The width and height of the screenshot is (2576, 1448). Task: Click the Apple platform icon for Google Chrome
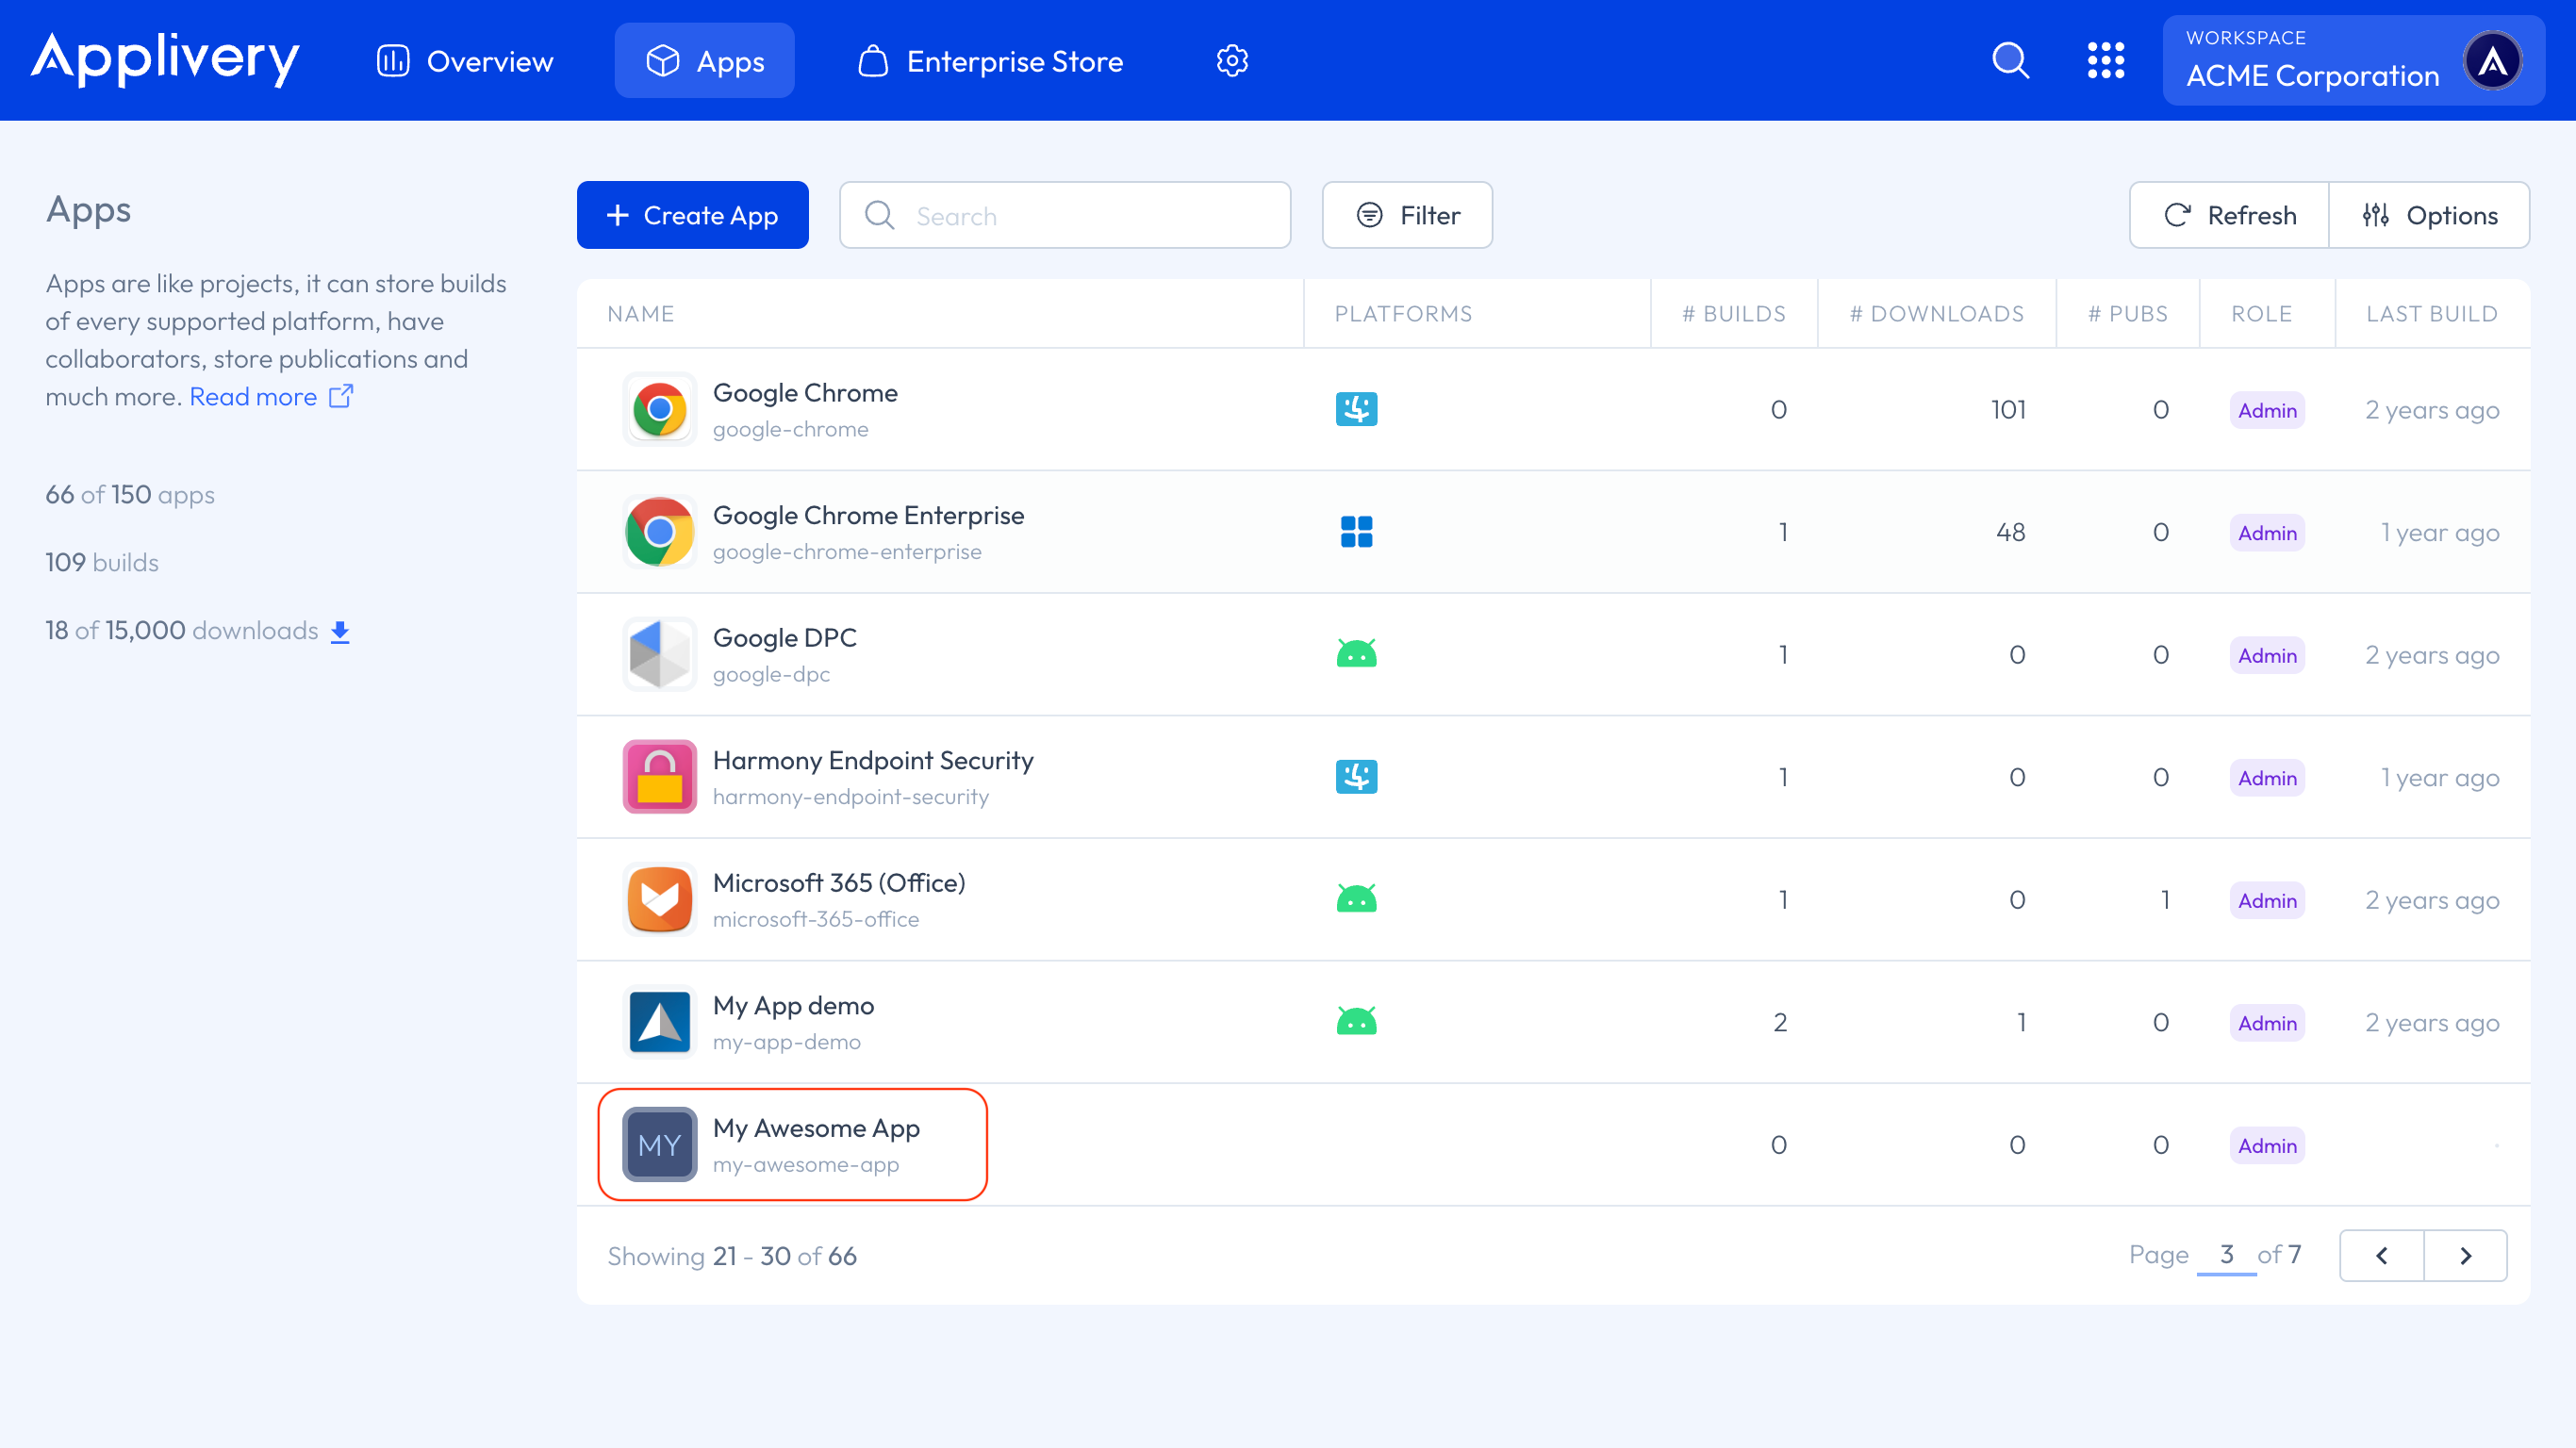(x=1357, y=409)
